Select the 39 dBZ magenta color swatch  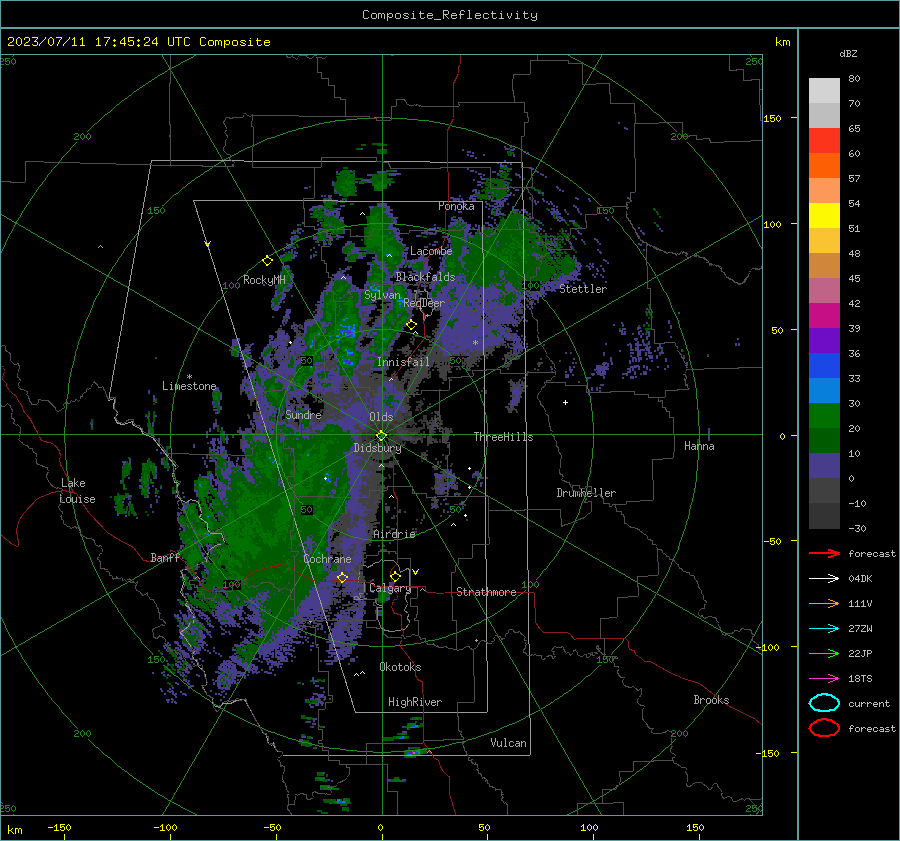click(824, 315)
